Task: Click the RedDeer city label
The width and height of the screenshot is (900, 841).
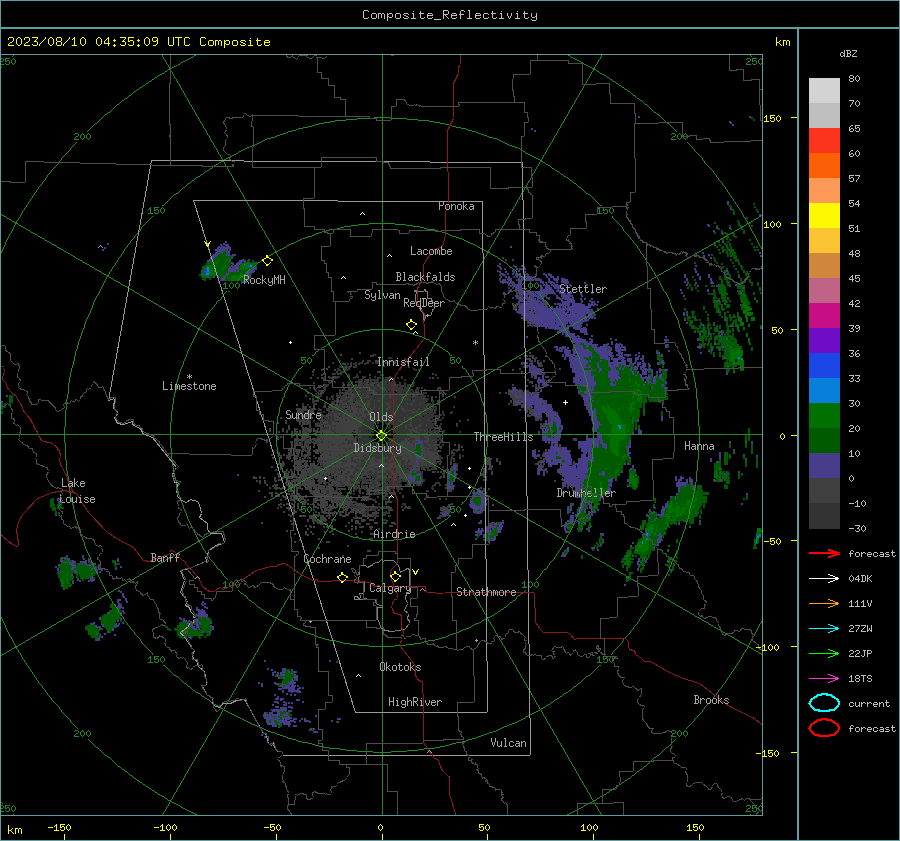Action: click(x=424, y=303)
